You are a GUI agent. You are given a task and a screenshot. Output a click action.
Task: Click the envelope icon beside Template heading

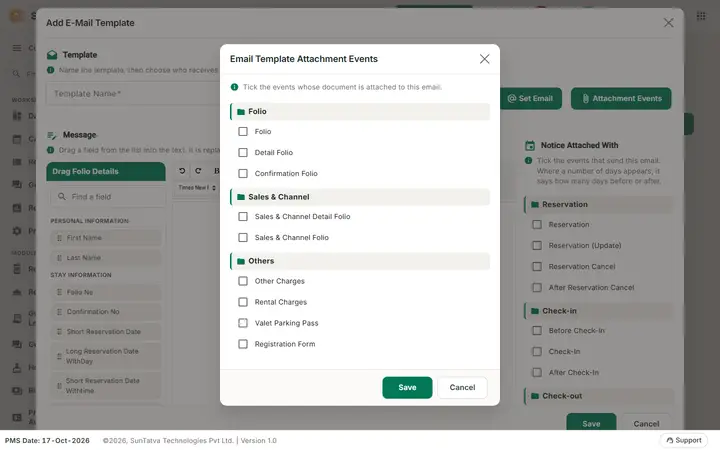52,55
